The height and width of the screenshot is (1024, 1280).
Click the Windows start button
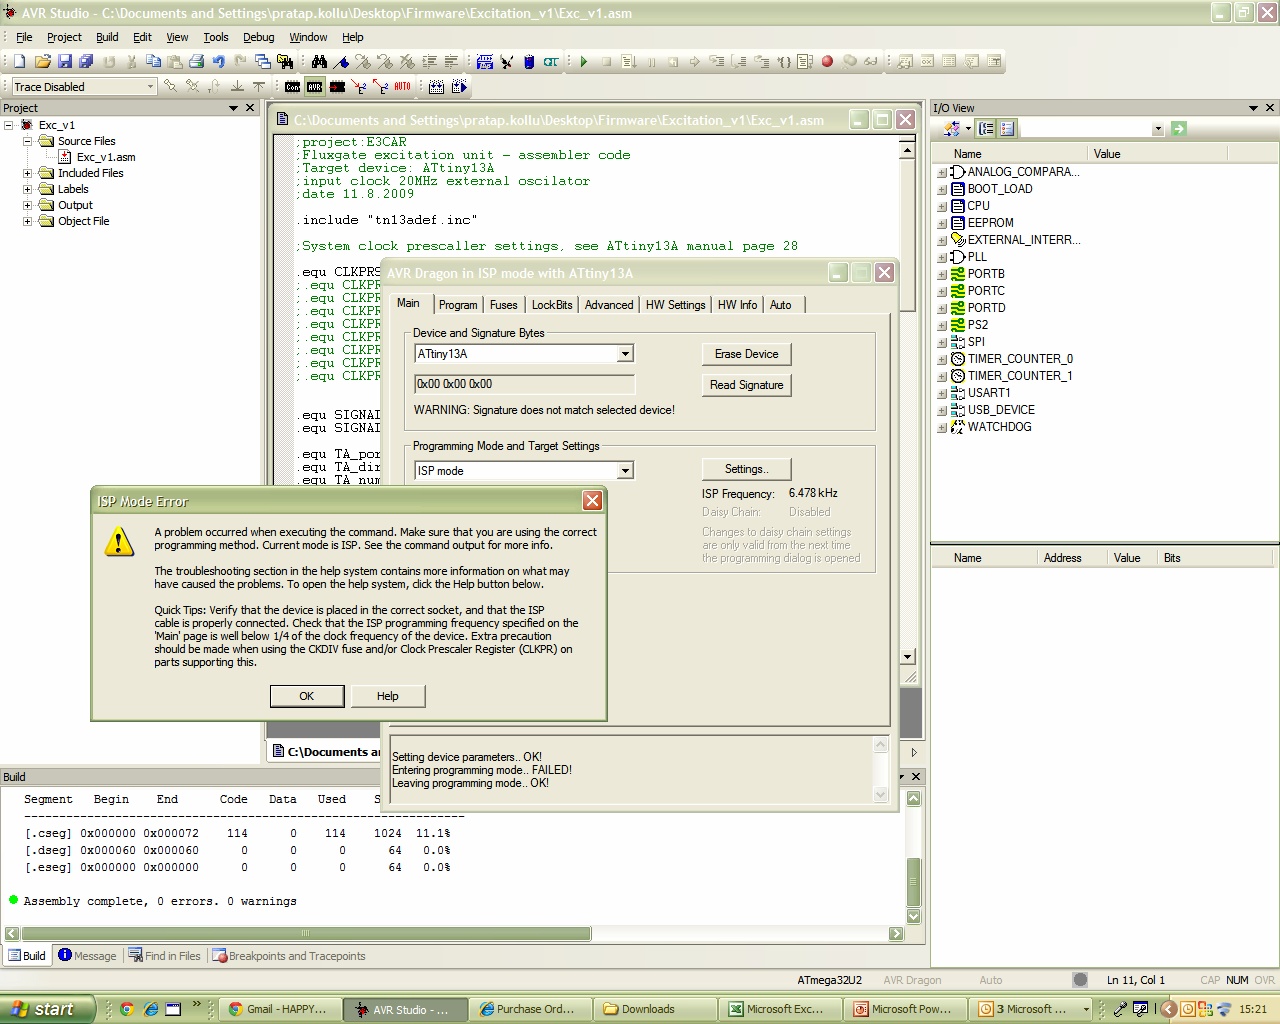(x=48, y=1009)
